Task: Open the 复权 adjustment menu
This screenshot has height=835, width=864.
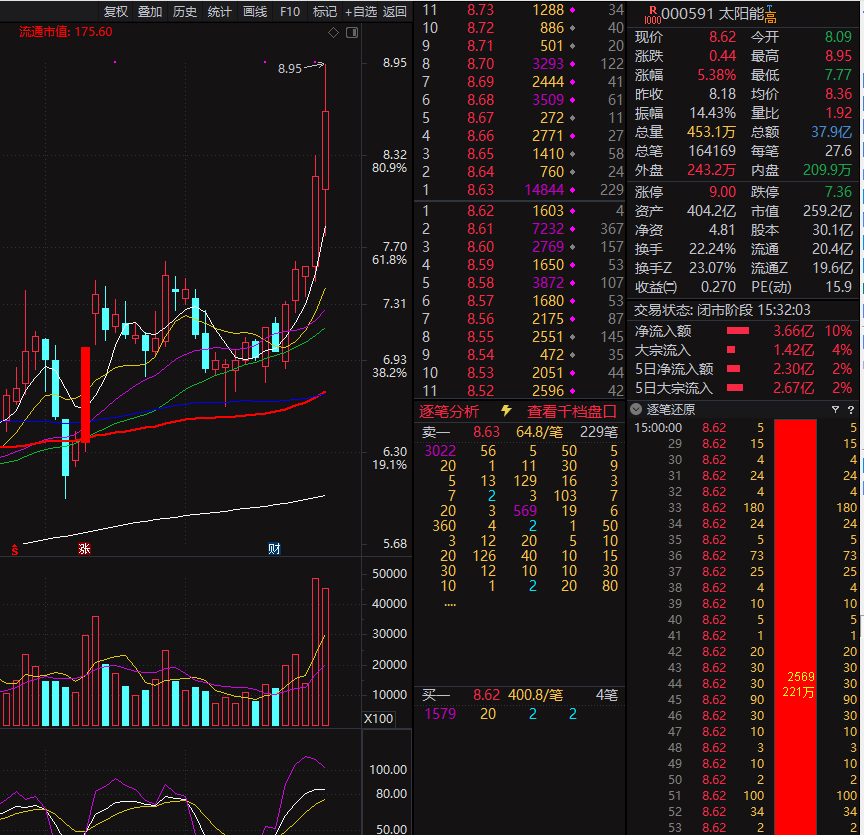Action: pyautogui.click(x=116, y=12)
